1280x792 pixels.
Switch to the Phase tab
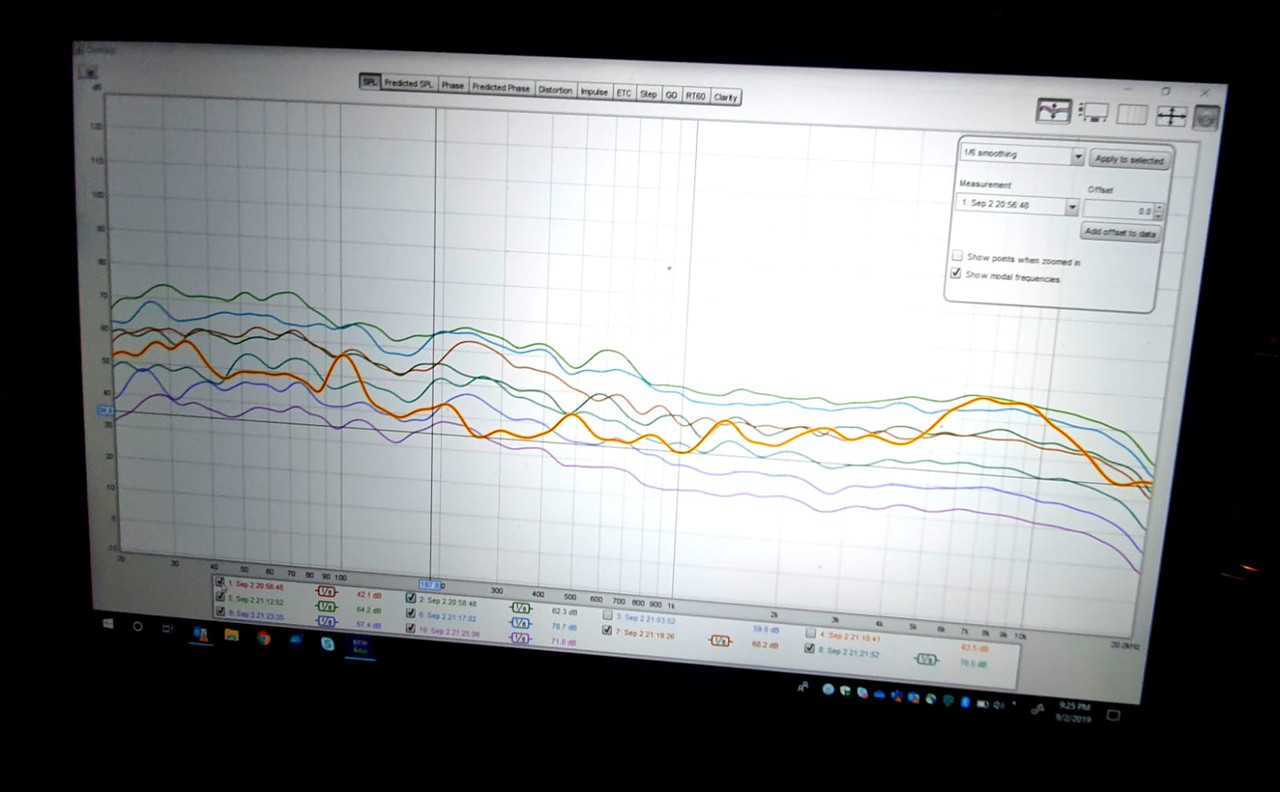point(453,86)
